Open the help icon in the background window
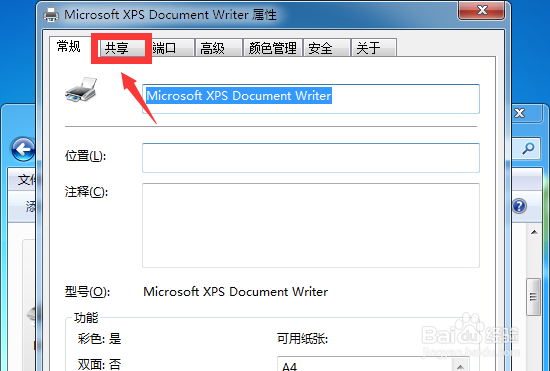 (519, 206)
